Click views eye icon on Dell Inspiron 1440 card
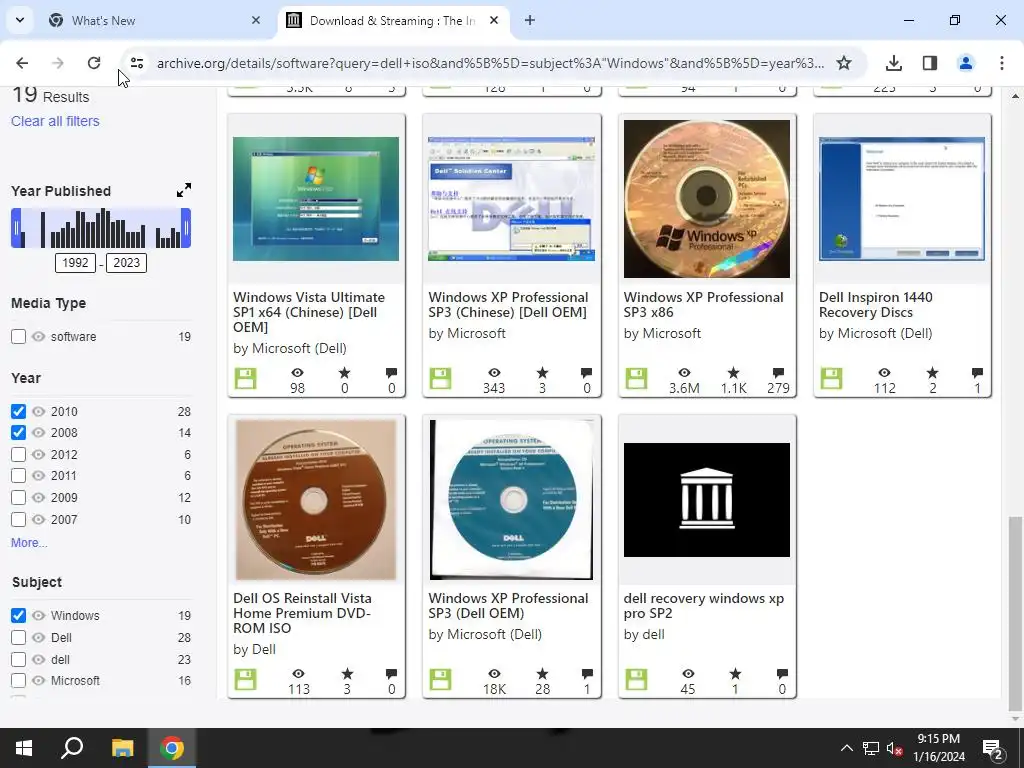The image size is (1024, 768). point(884,373)
